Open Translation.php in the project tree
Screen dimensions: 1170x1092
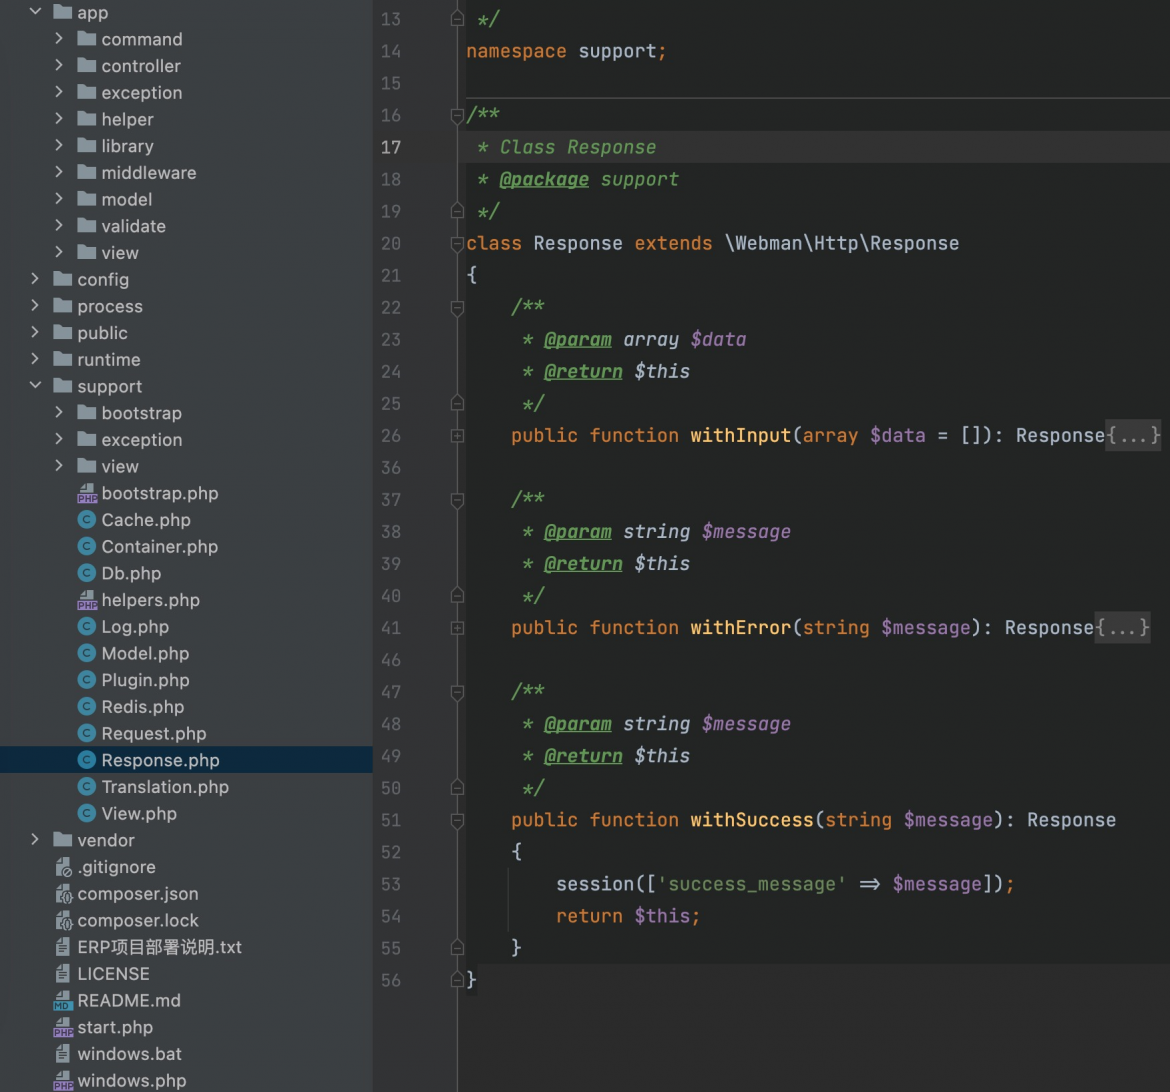(x=165, y=787)
